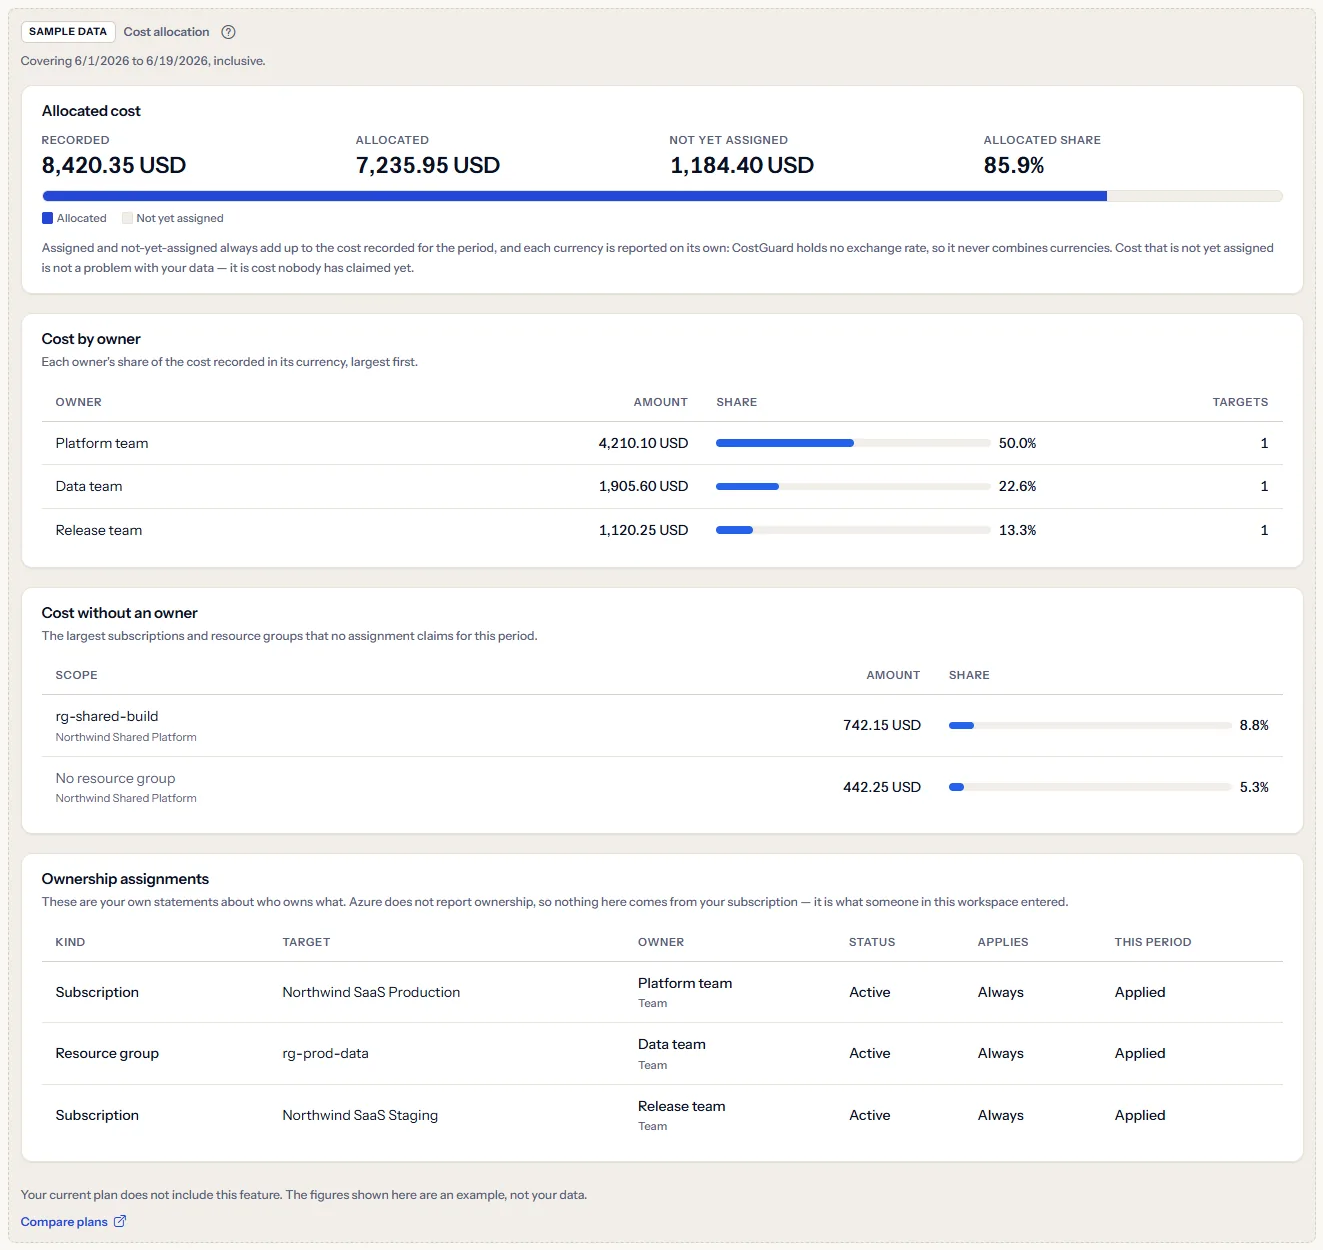Open the help icon beside Cost allocation
1323x1250 pixels.
click(x=228, y=32)
